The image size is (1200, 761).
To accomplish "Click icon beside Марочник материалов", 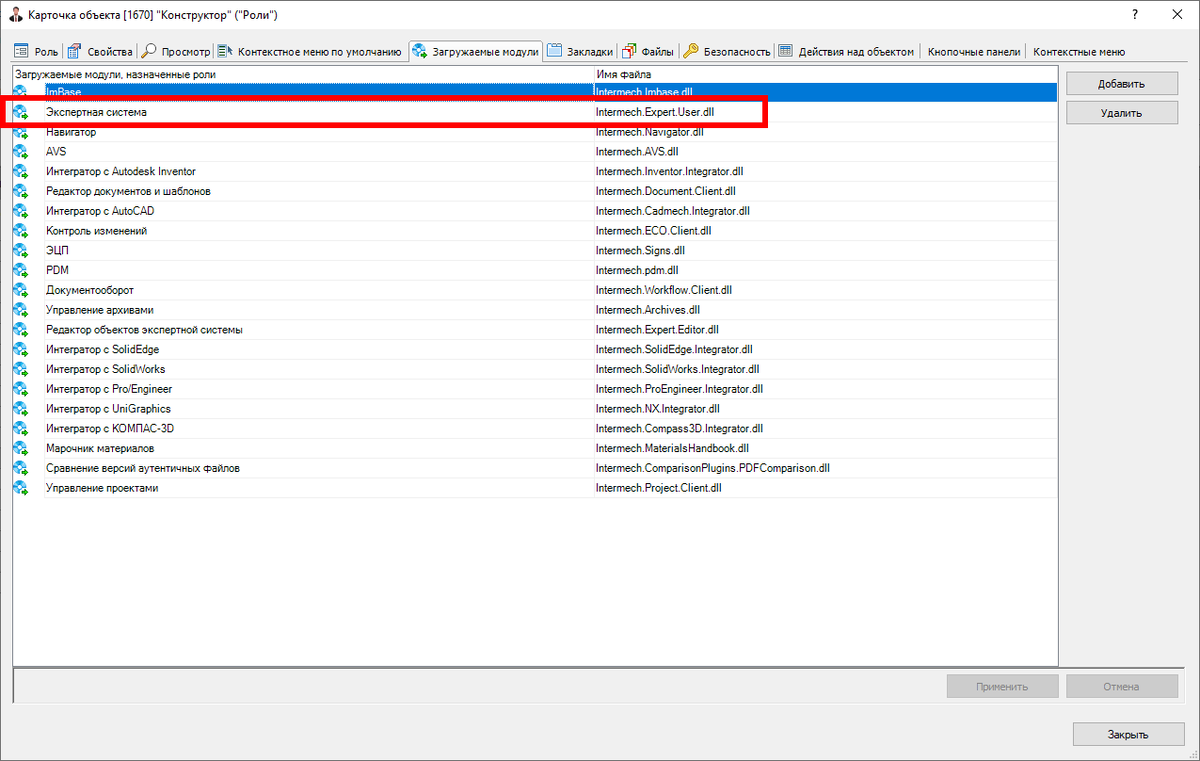I will tap(21, 448).
